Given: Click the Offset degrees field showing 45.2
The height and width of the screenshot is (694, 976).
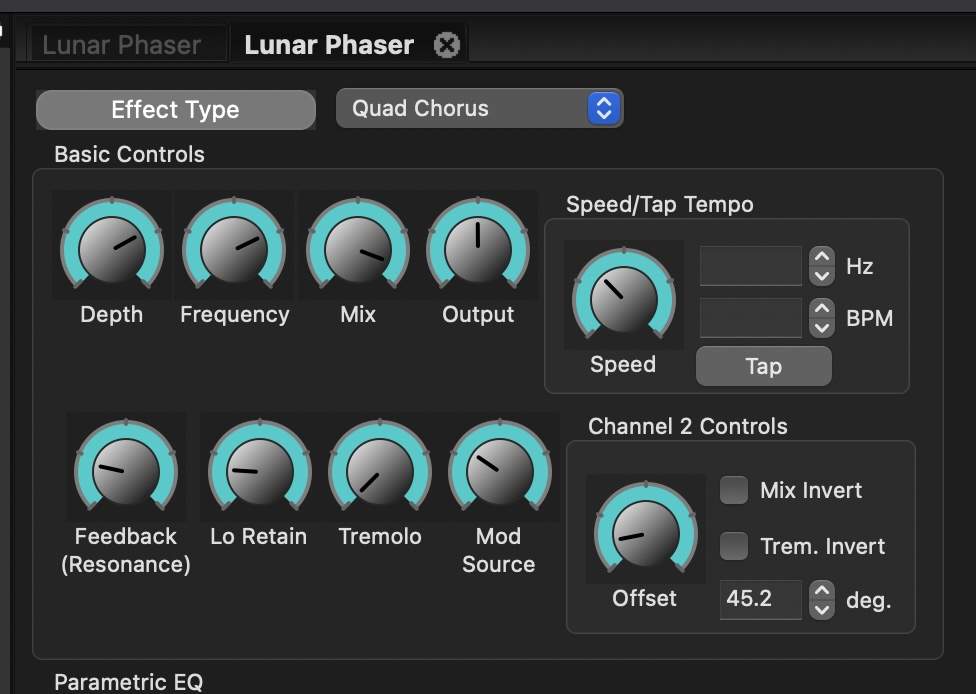Looking at the screenshot, I should click(761, 599).
